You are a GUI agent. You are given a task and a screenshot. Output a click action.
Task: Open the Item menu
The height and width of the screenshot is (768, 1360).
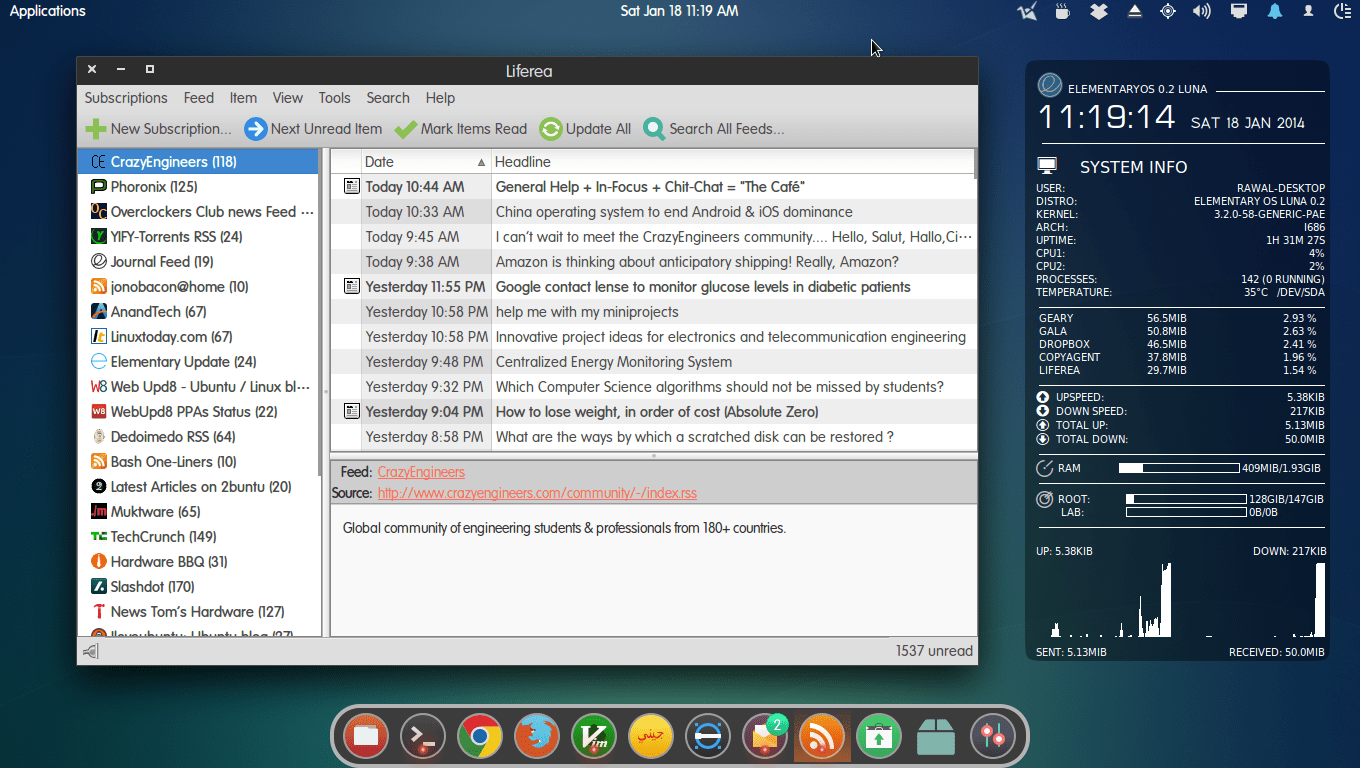point(243,98)
